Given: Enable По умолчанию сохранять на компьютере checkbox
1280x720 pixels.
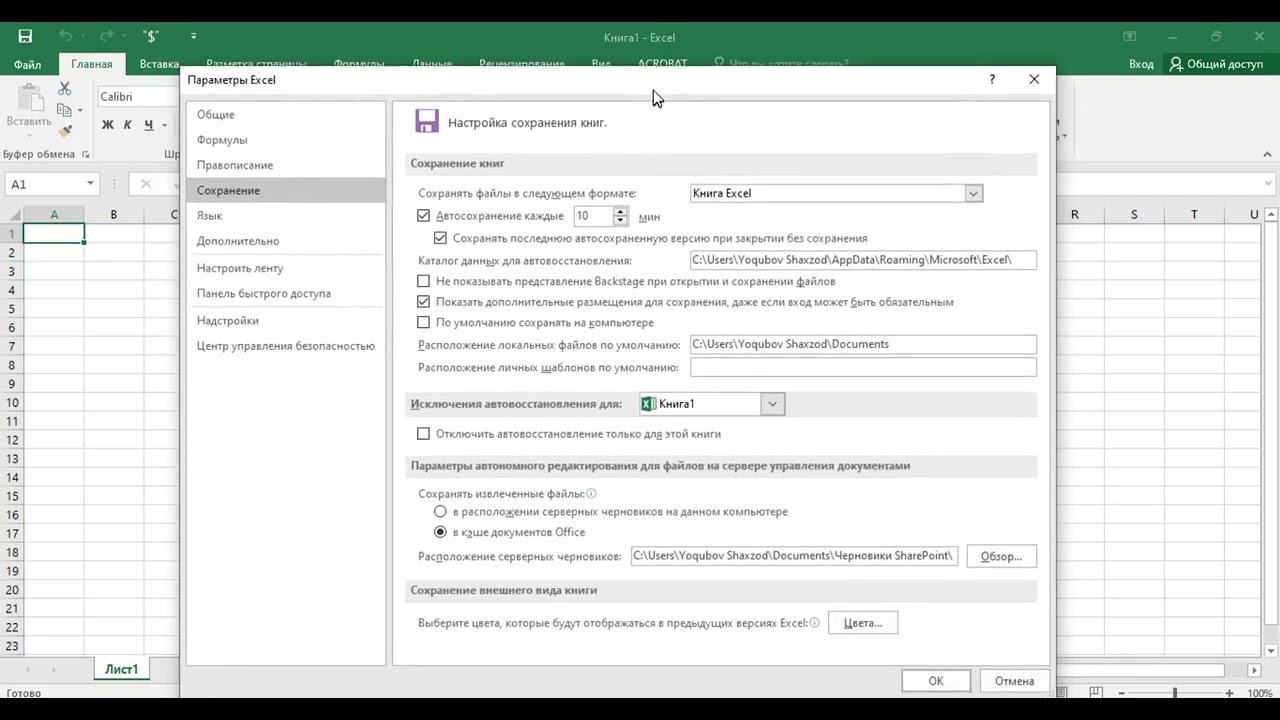Looking at the screenshot, I should pyautogui.click(x=423, y=322).
